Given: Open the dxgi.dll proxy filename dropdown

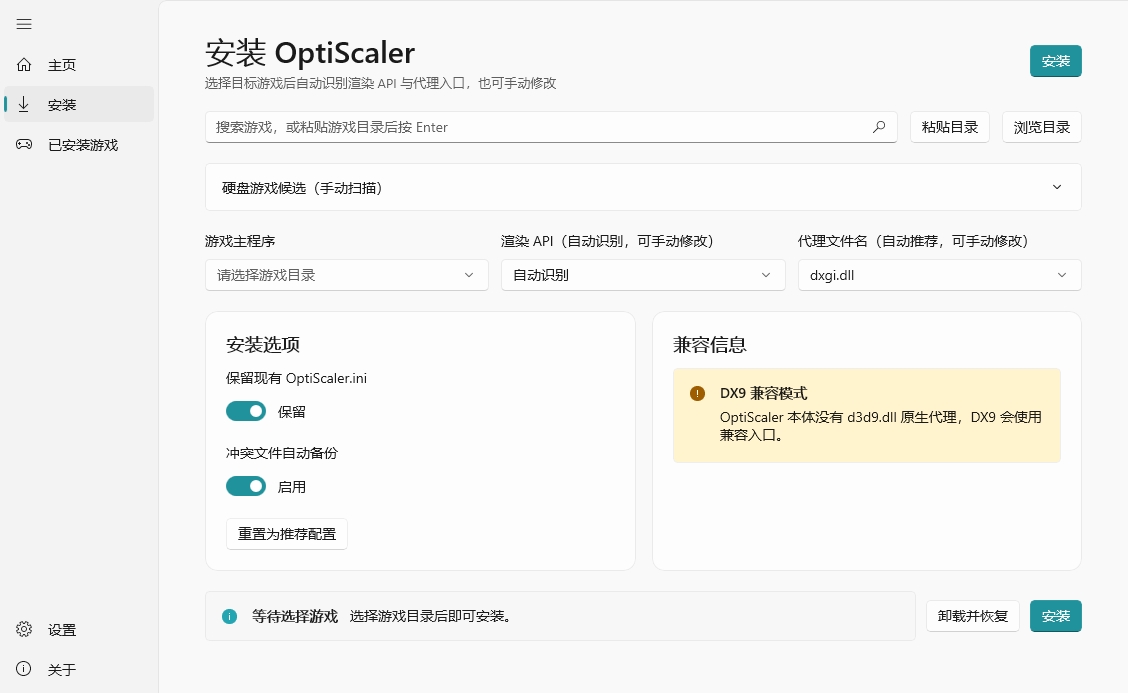Looking at the screenshot, I should [x=940, y=275].
